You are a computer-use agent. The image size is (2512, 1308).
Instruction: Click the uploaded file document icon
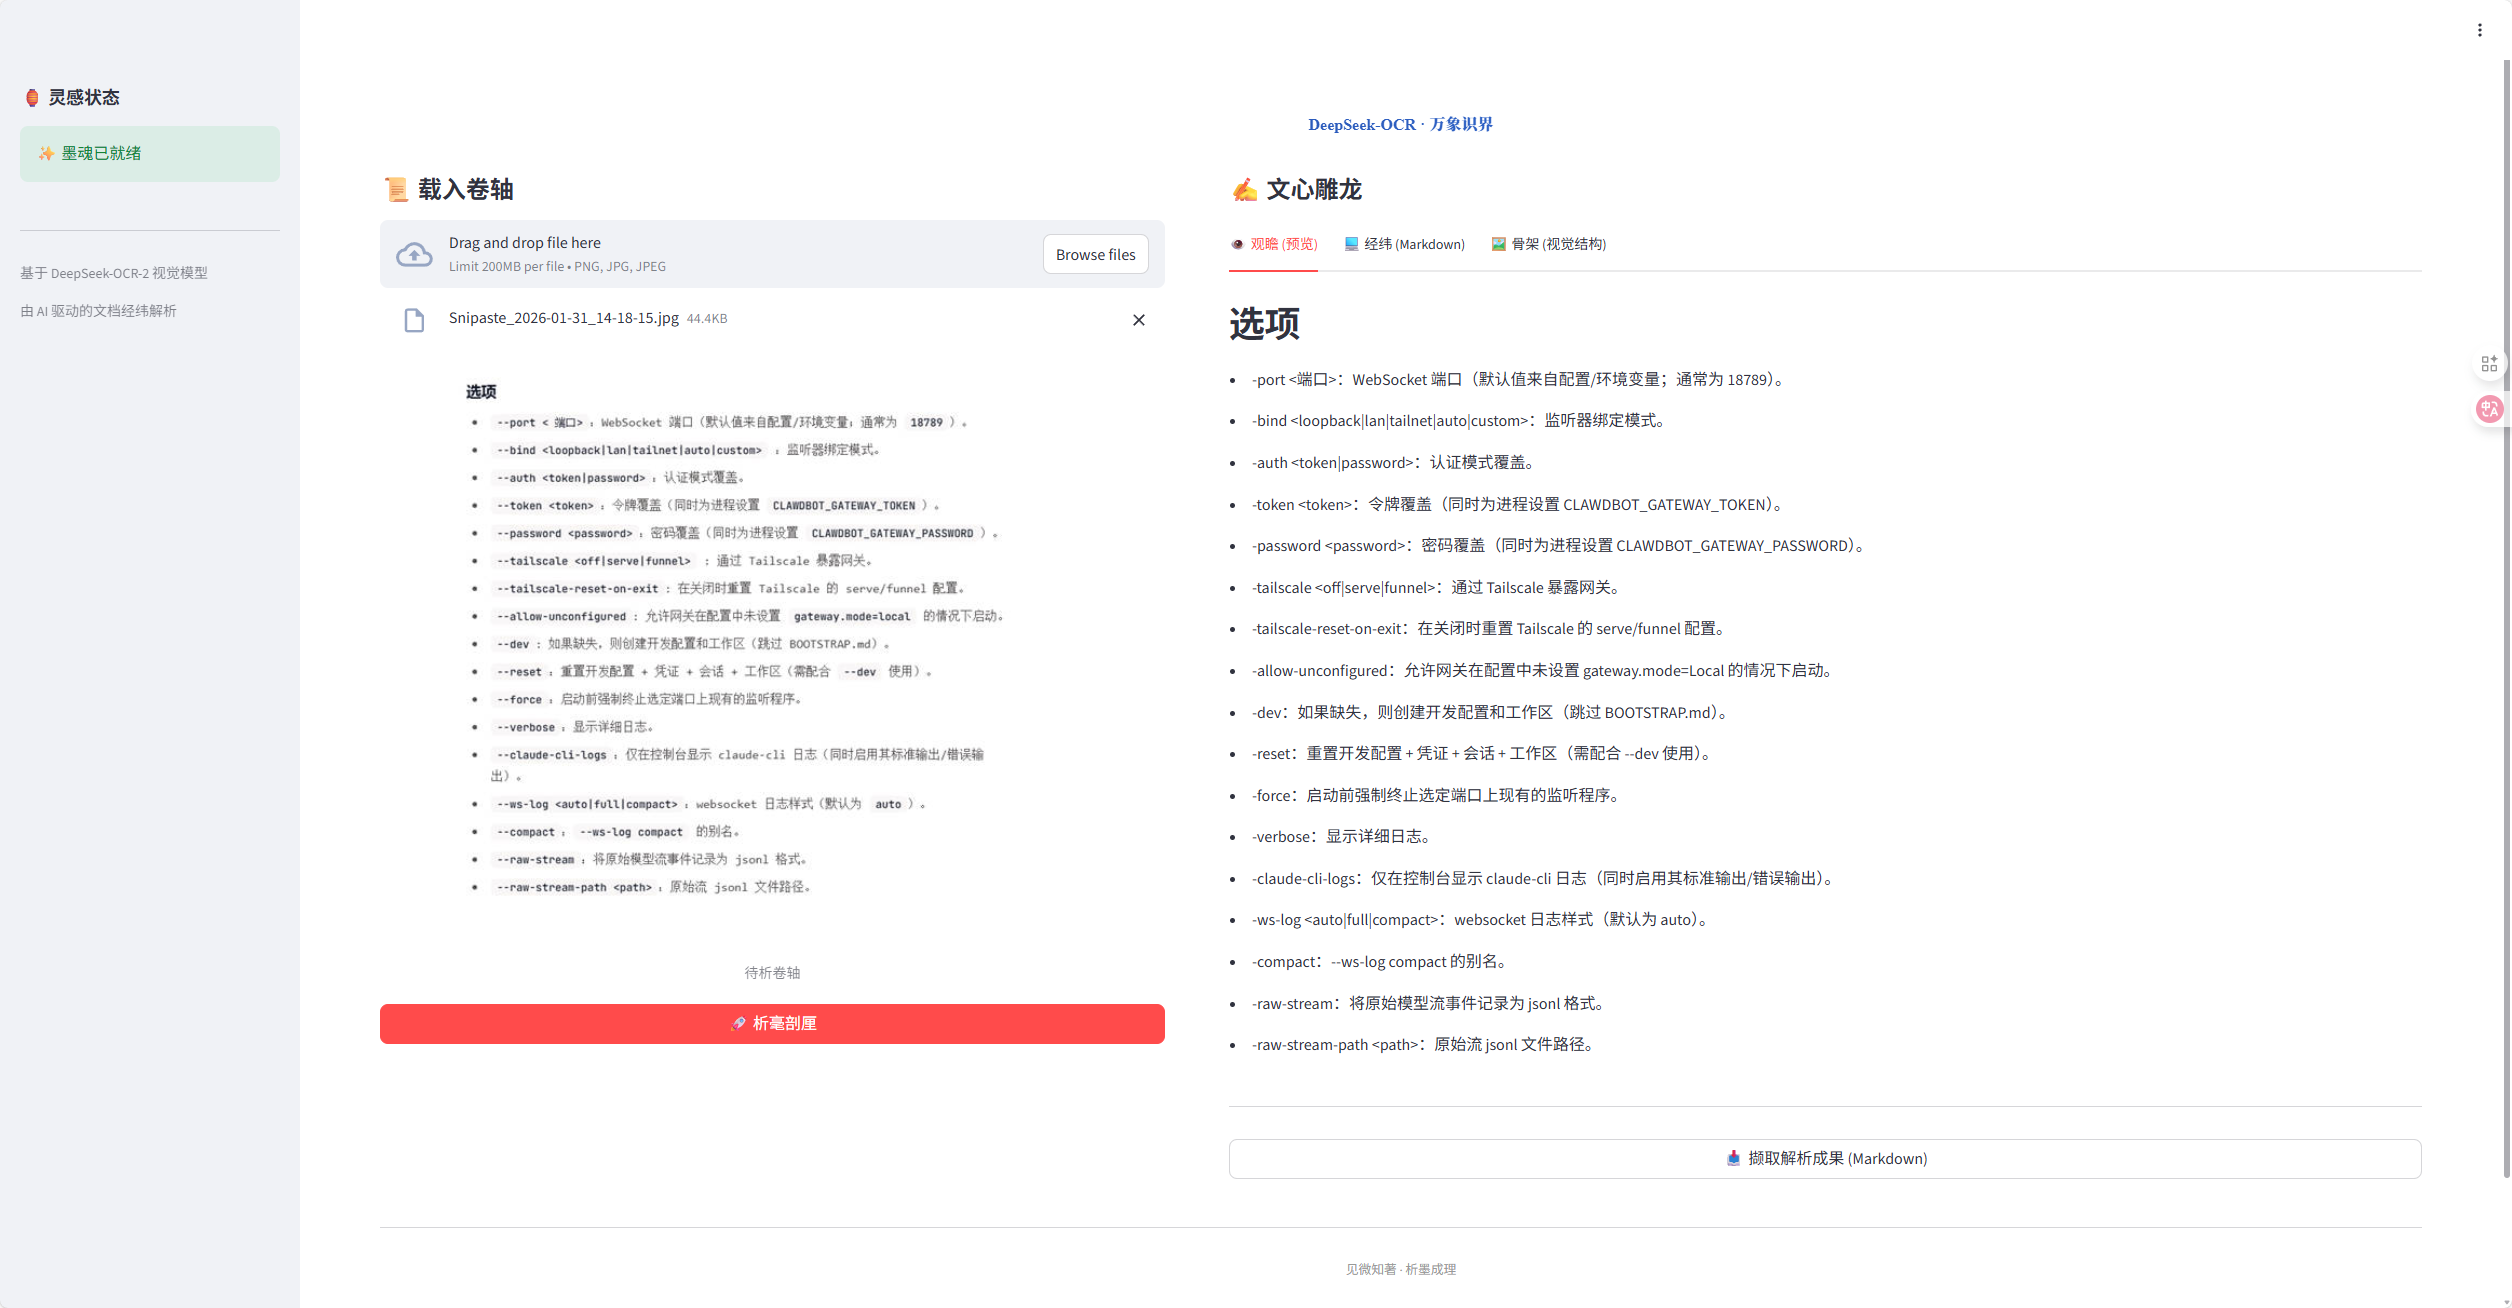414,320
